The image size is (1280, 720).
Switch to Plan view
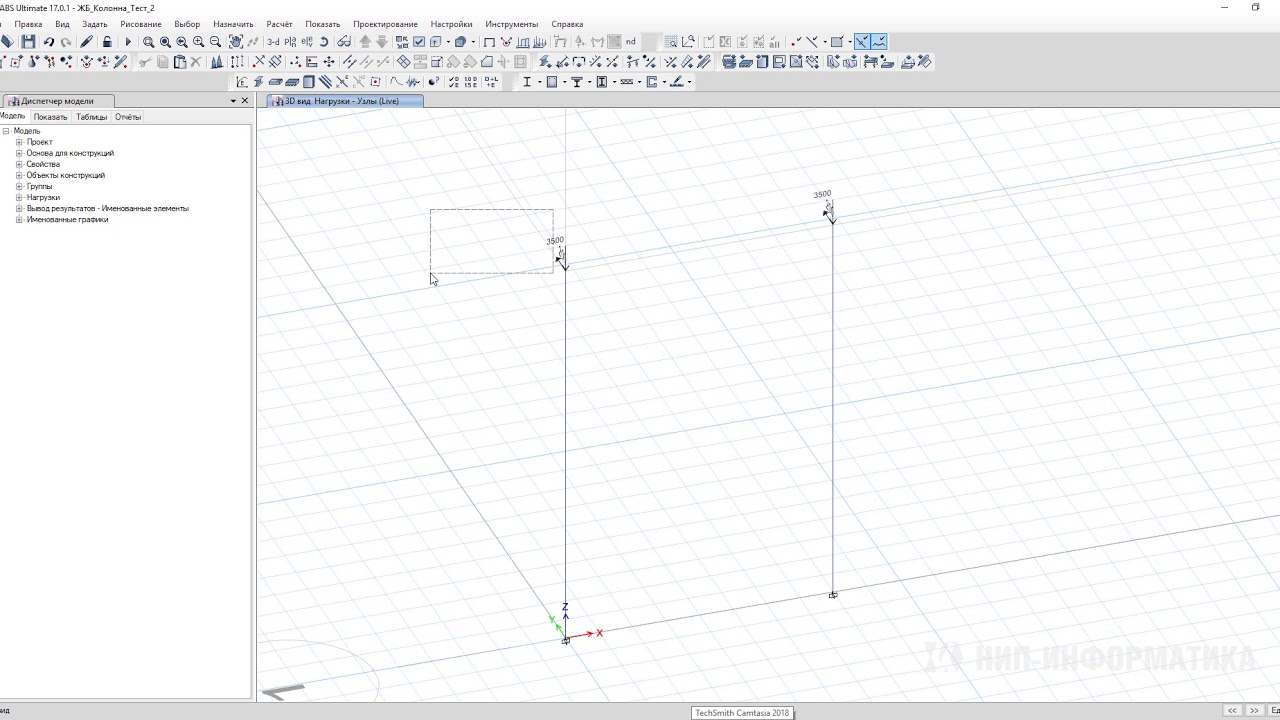(290, 42)
